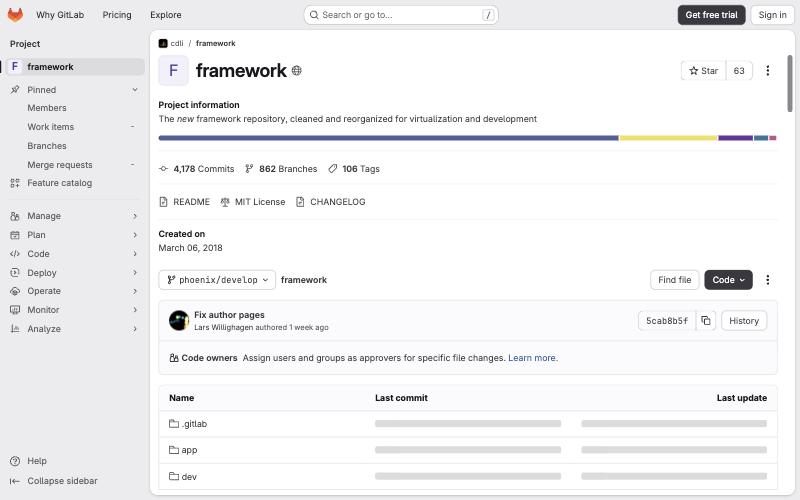This screenshot has height=500, width=800.
Task: Click the Analyze chart icon
Action: (15, 329)
